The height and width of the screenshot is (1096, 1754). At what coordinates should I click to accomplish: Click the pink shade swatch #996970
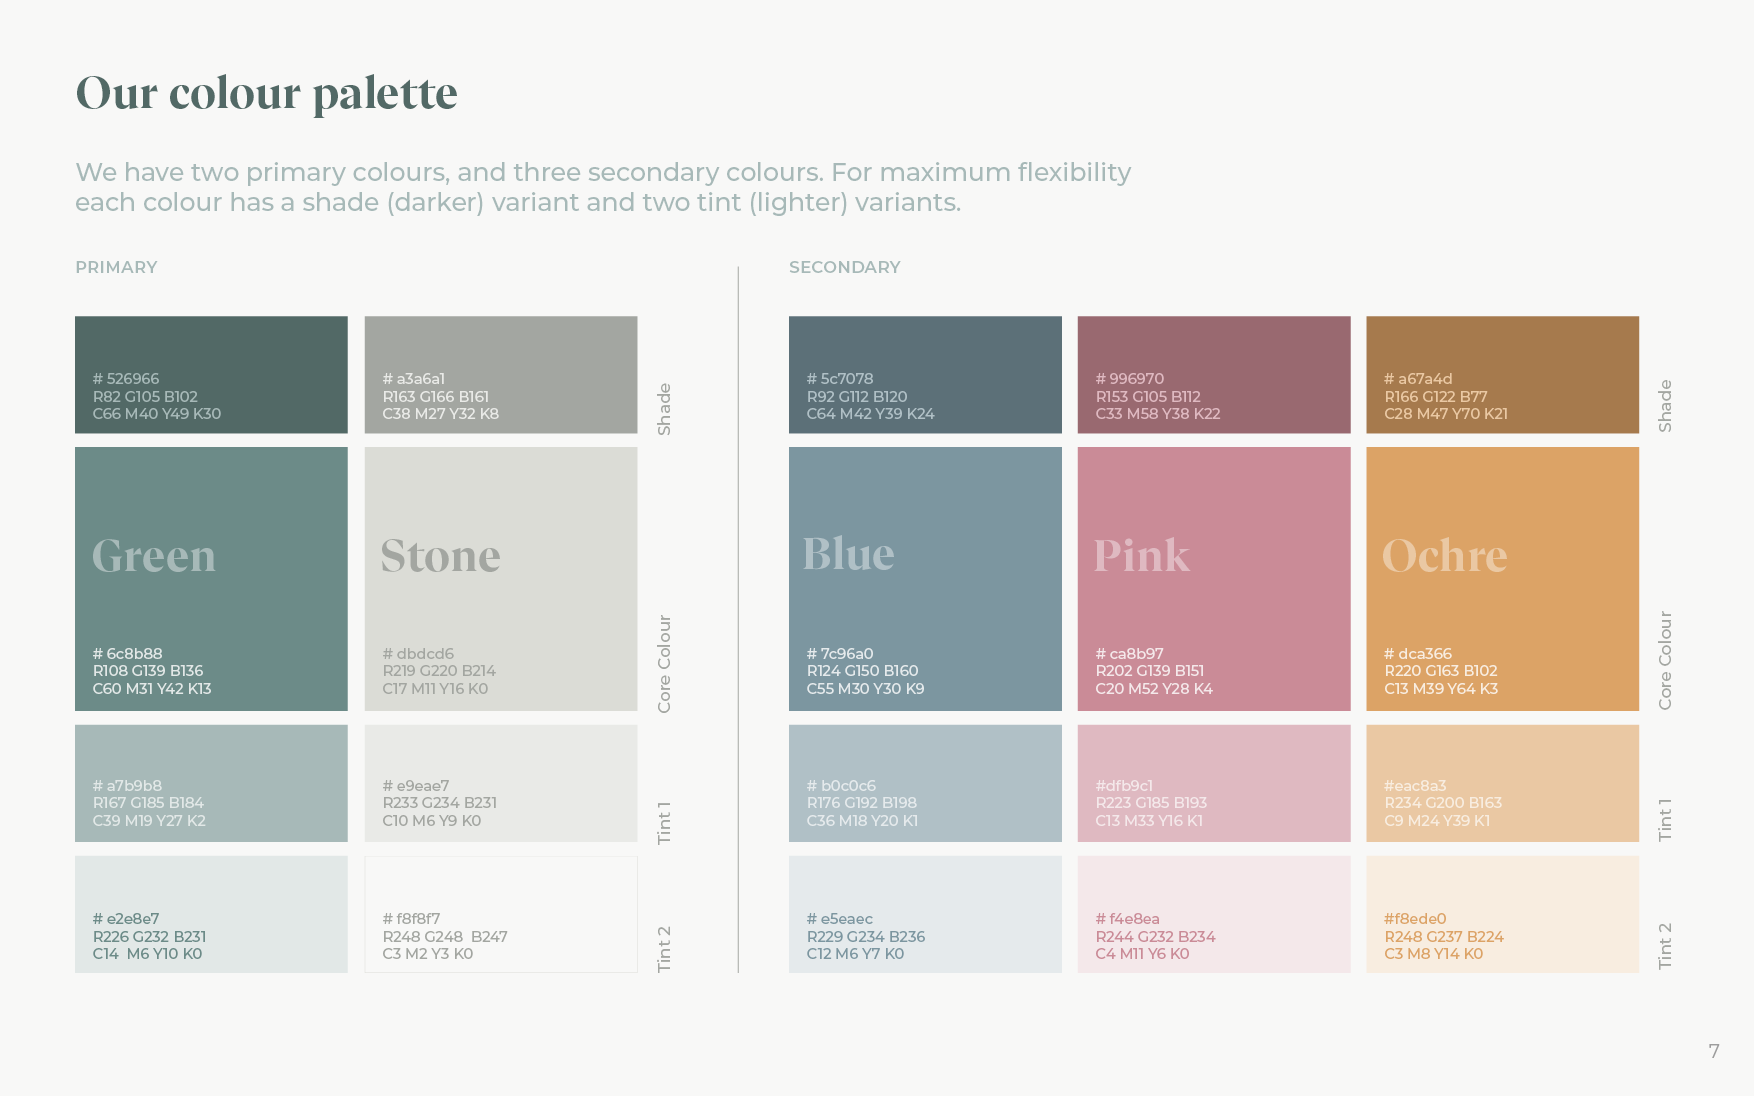pyautogui.click(x=1213, y=374)
